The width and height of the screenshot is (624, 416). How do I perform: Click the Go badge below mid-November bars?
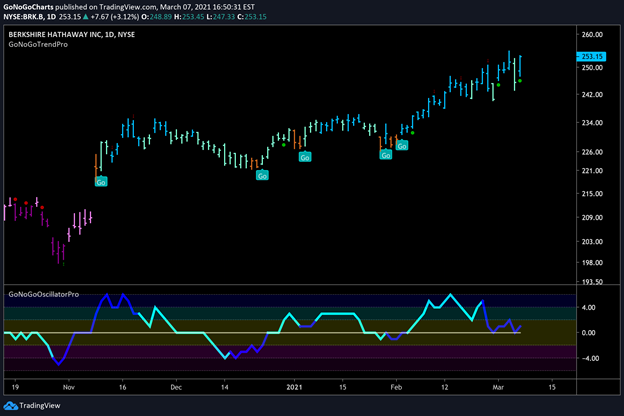click(101, 182)
